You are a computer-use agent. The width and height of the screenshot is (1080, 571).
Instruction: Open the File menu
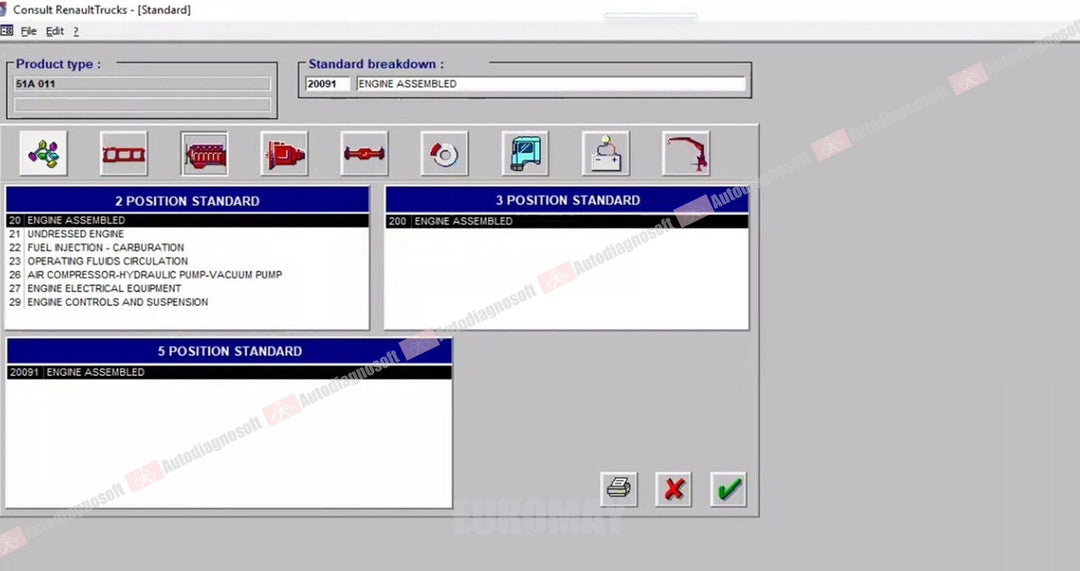point(28,31)
